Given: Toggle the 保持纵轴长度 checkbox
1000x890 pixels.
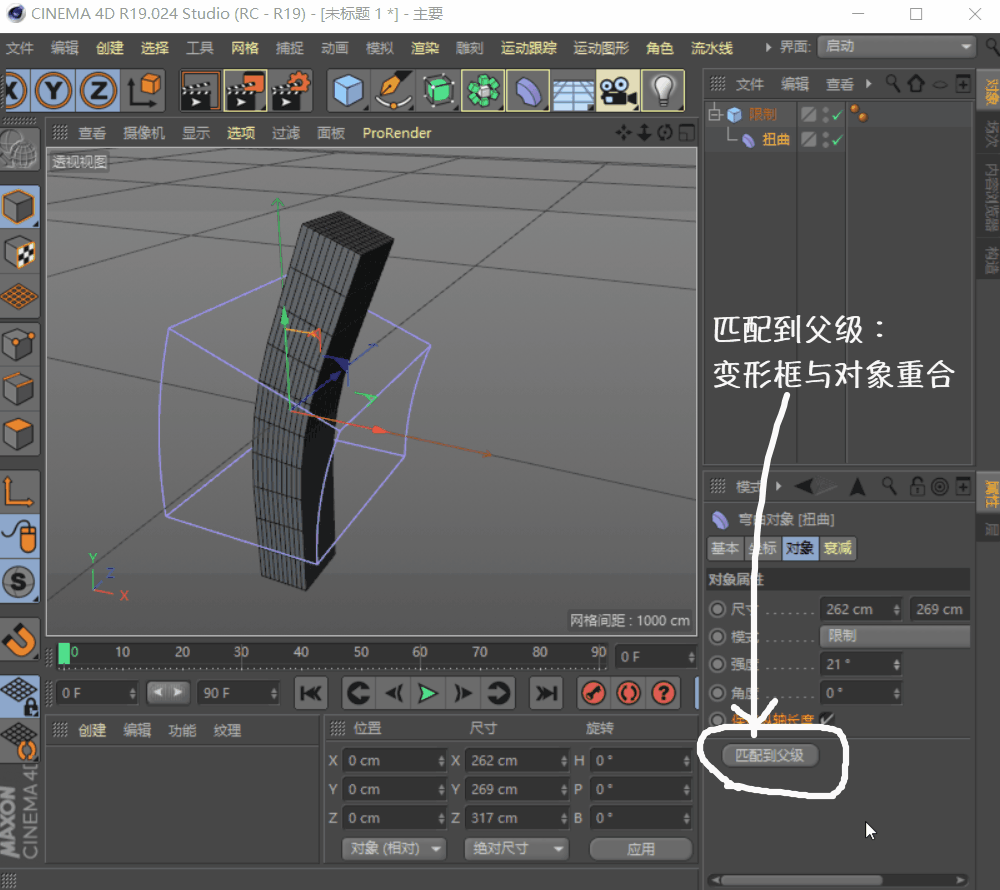Looking at the screenshot, I should [828, 719].
